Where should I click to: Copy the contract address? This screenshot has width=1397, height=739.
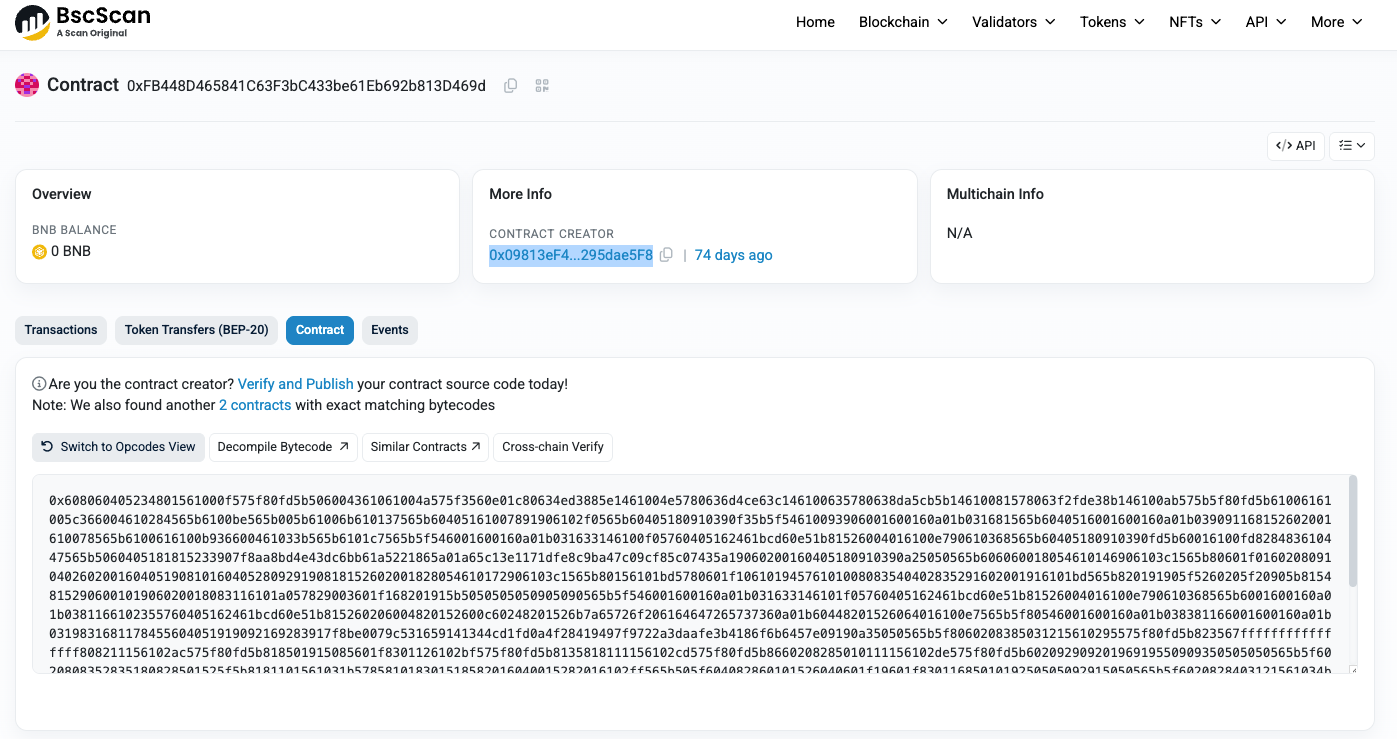510,86
